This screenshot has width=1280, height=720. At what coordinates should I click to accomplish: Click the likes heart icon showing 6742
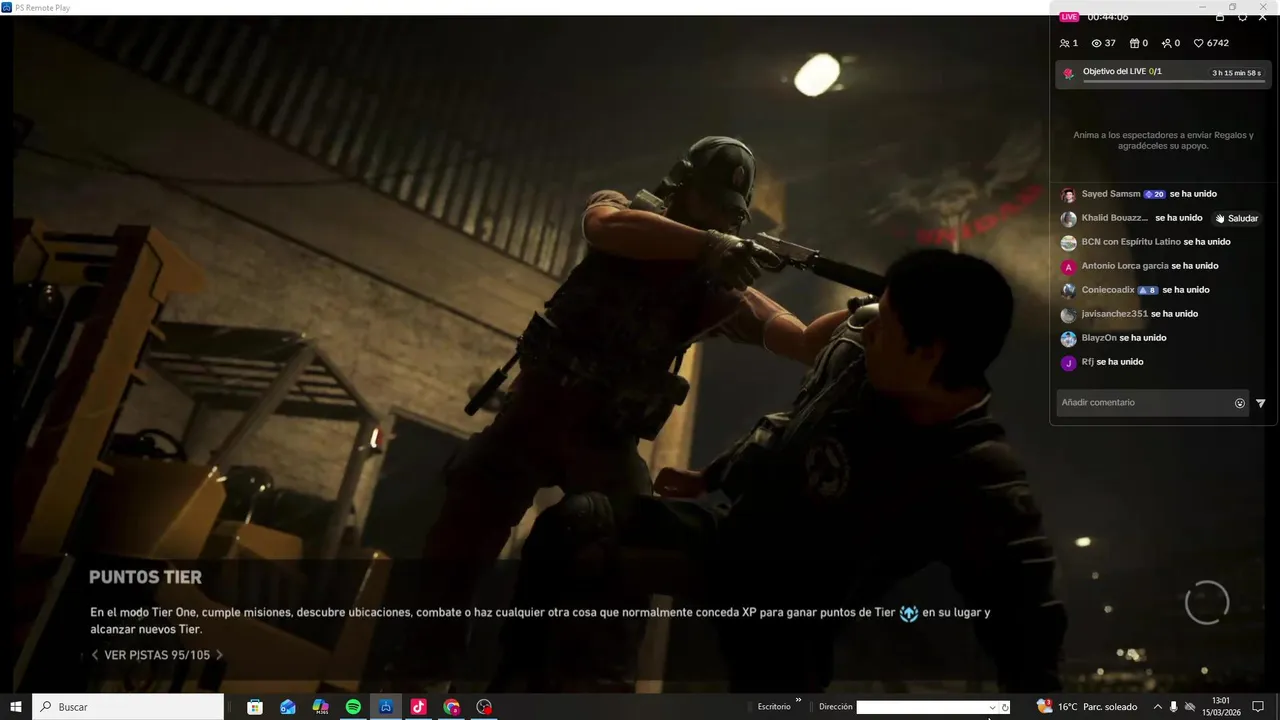click(1199, 43)
